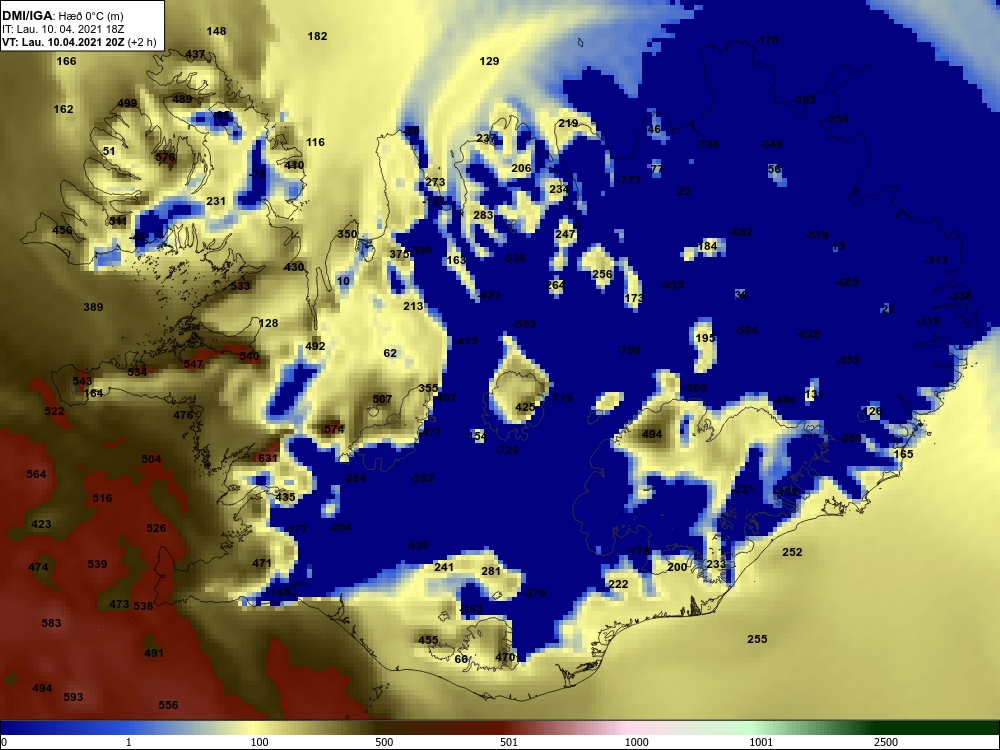The width and height of the screenshot is (1000, 750).
Task: Click the 'VT: Lau. 10.04.2021 20Z (+2 h)' line
Action: (x=79, y=42)
